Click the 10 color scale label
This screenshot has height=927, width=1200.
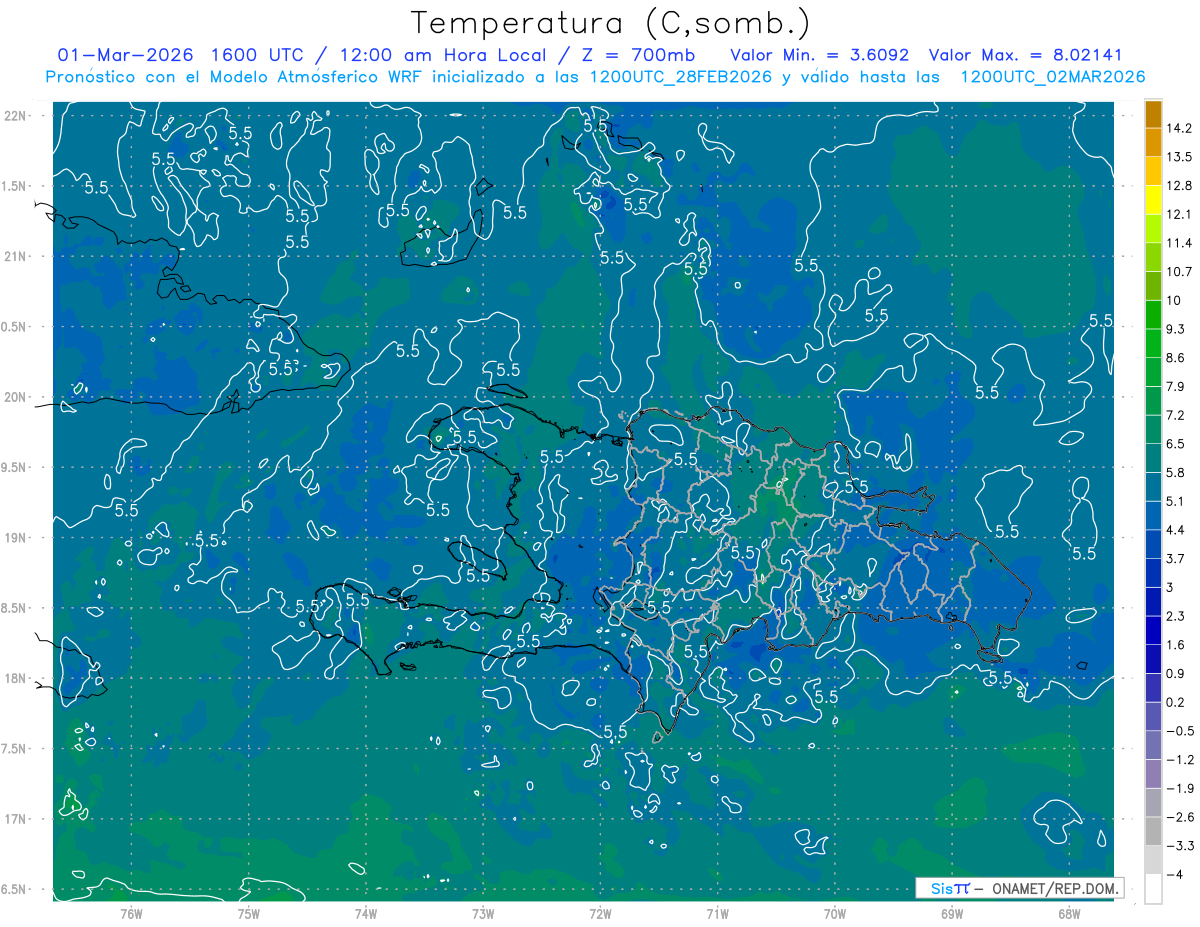(1174, 300)
